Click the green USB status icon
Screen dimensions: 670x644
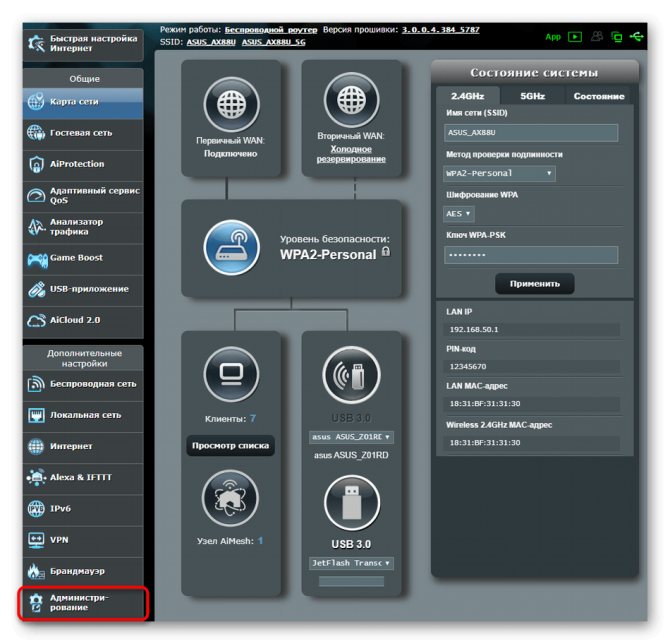click(636, 37)
